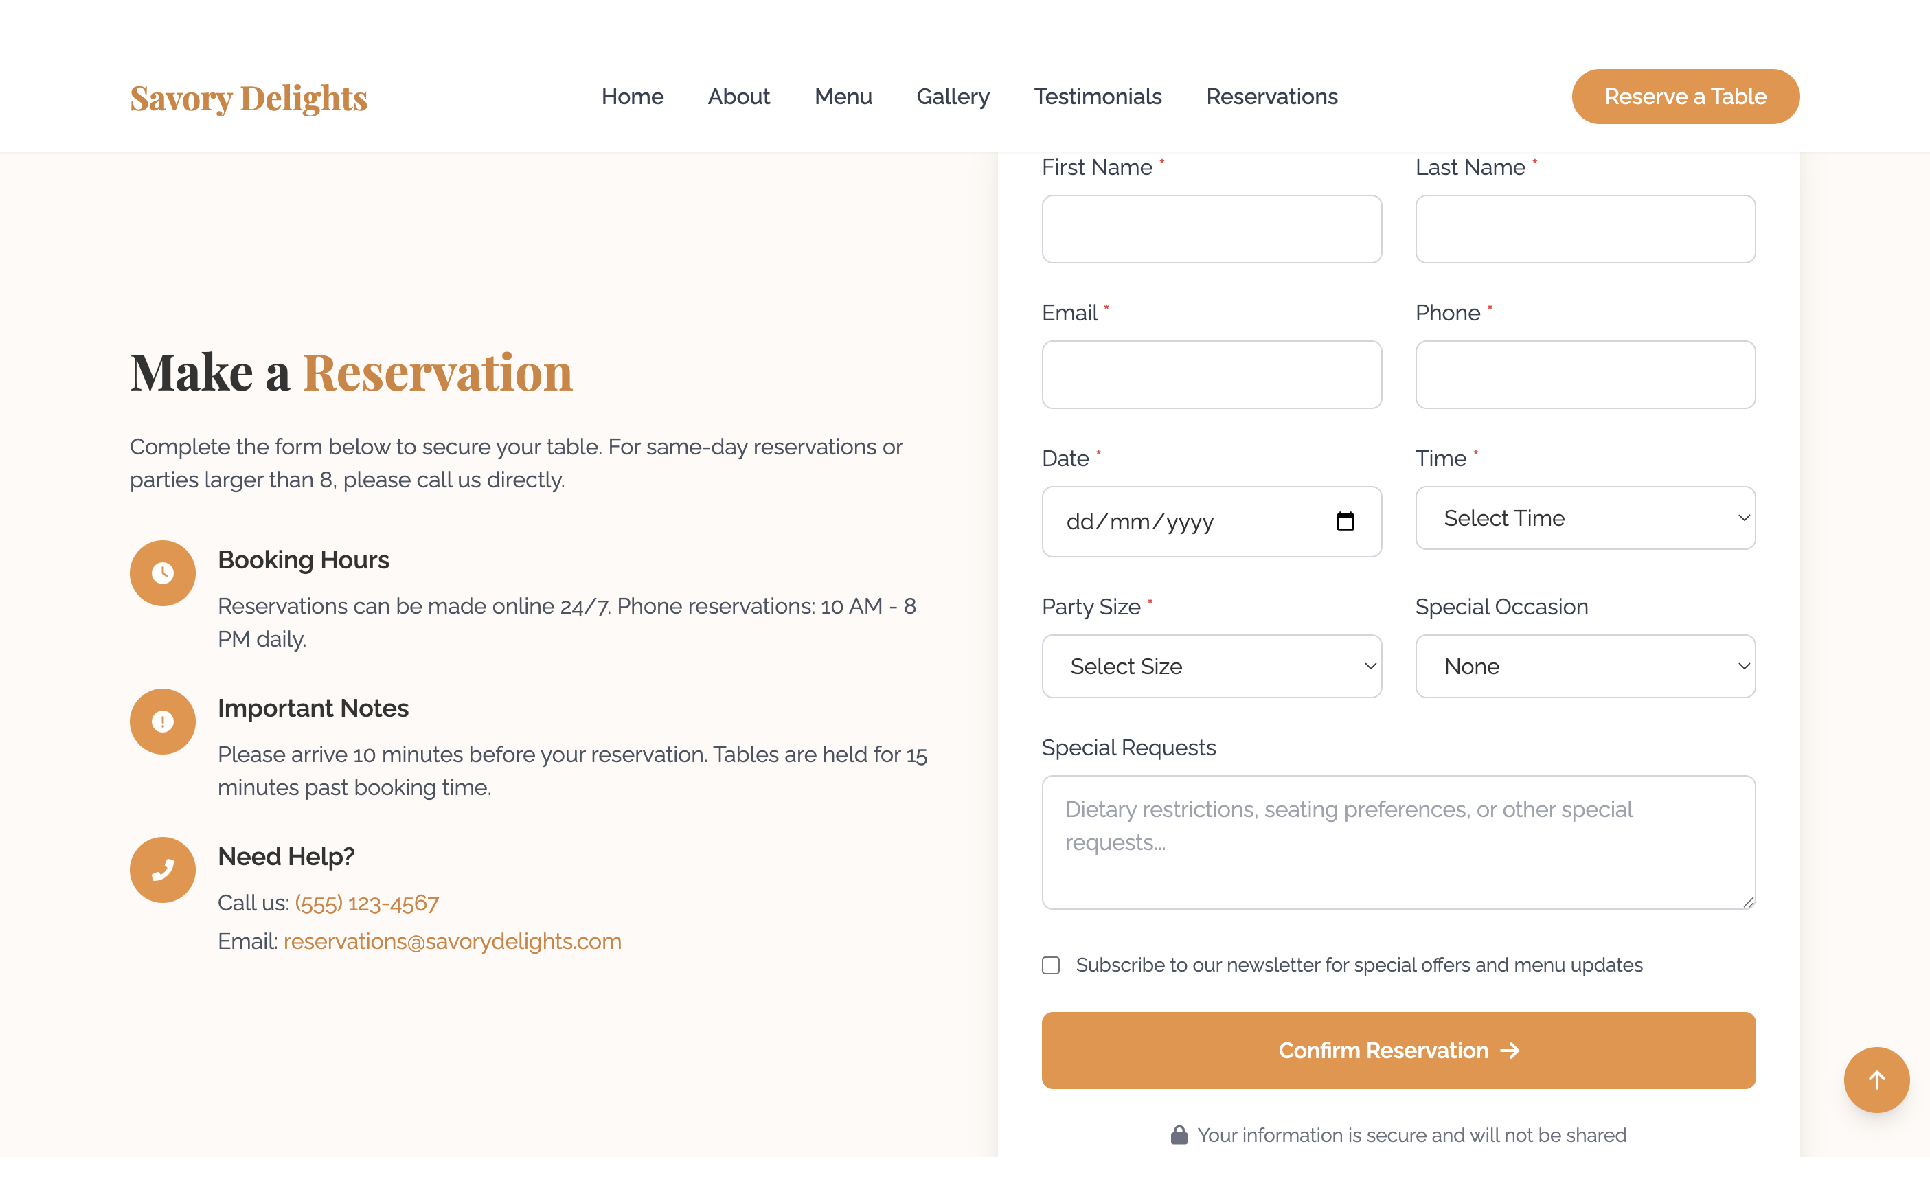The width and height of the screenshot is (1930, 1200).
Task: Open the date picker calendar icon
Action: coord(1345,522)
